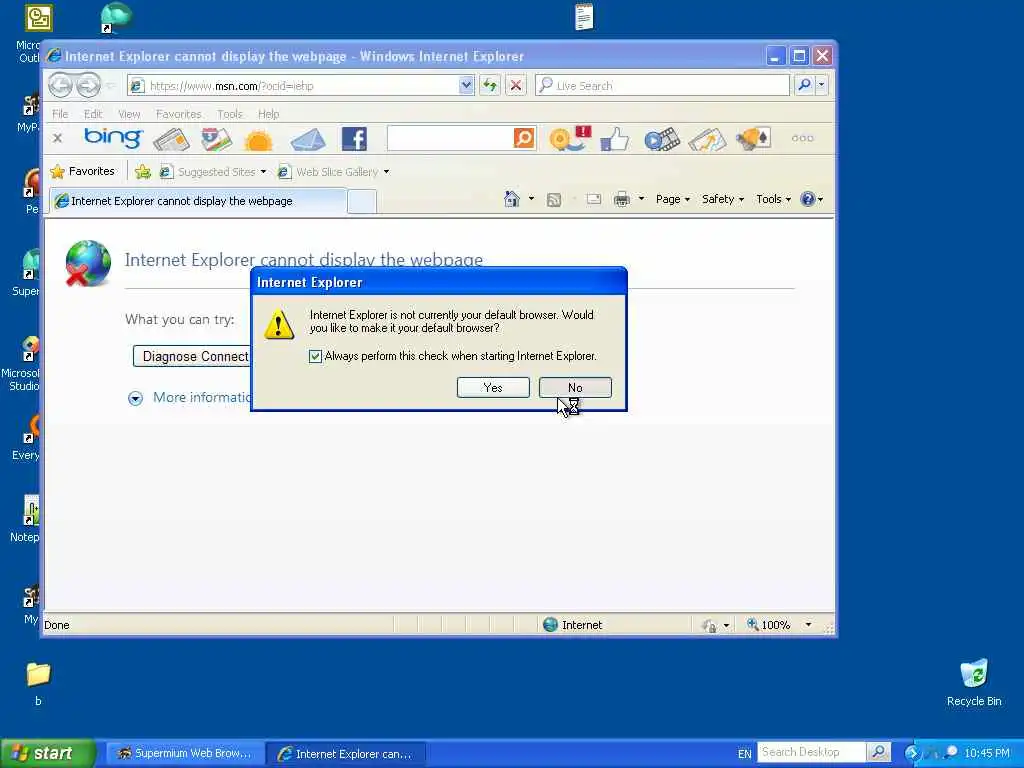
Task: Expand the Home button dropdown arrow
Action: pyautogui.click(x=531, y=199)
